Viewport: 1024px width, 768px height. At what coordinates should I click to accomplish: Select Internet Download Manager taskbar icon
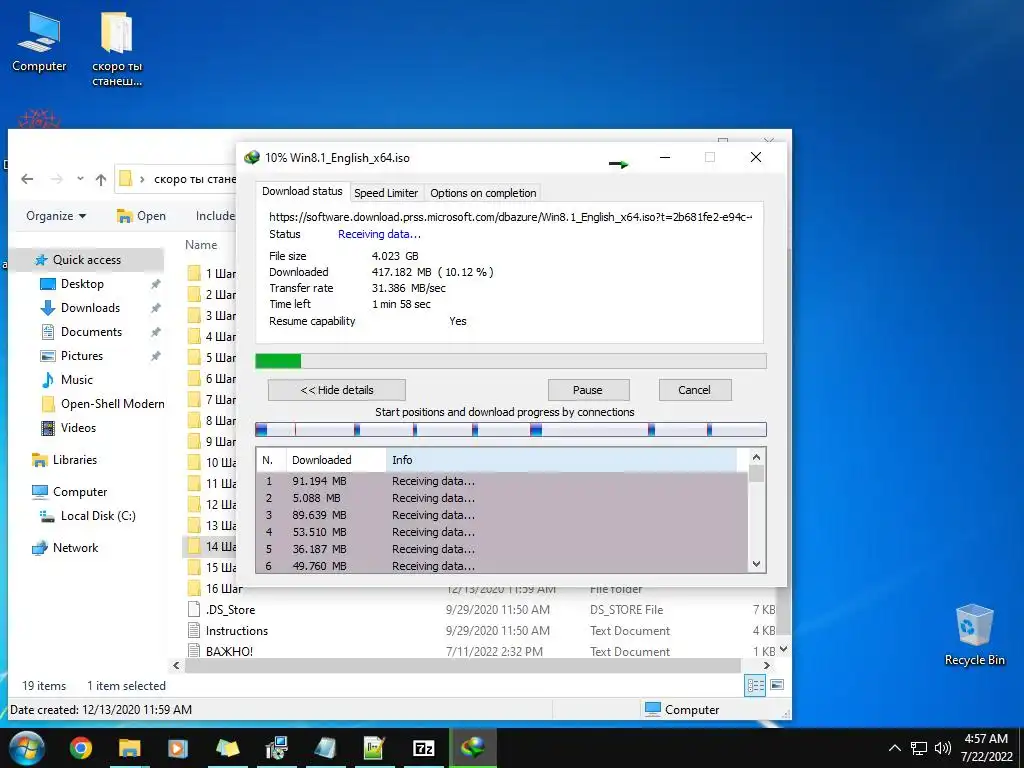[x=473, y=748]
